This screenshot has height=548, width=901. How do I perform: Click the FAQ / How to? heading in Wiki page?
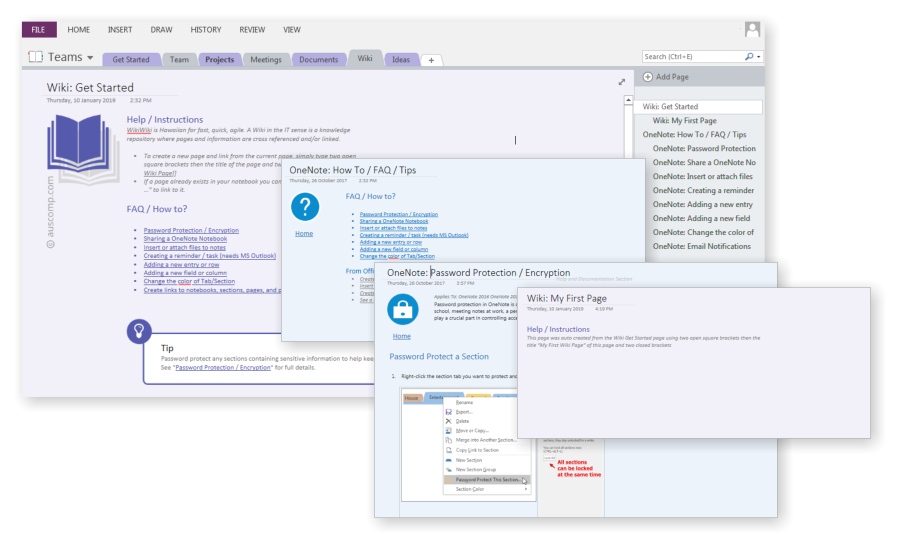coord(157,209)
